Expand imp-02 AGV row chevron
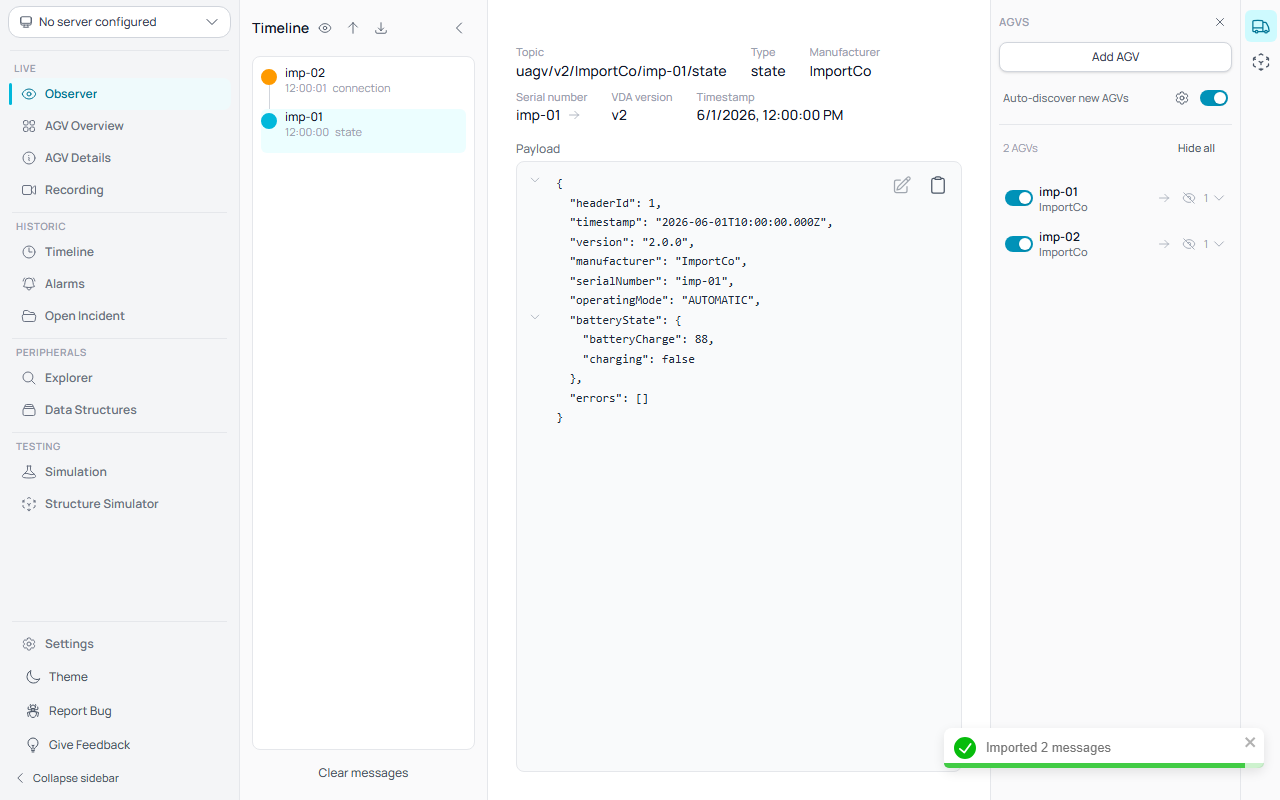 [1219, 244]
